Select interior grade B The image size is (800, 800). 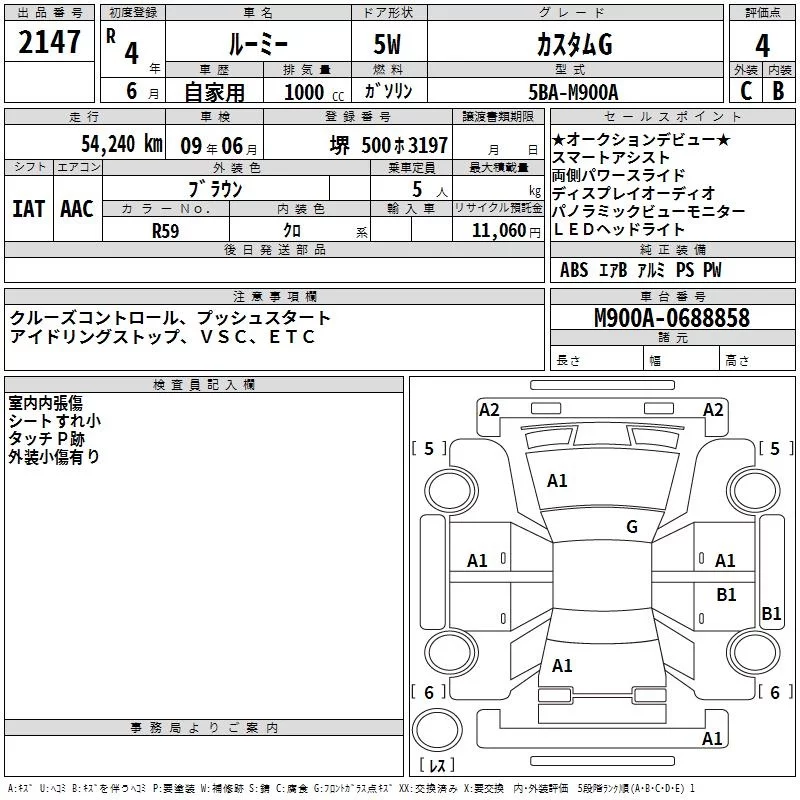point(778,91)
